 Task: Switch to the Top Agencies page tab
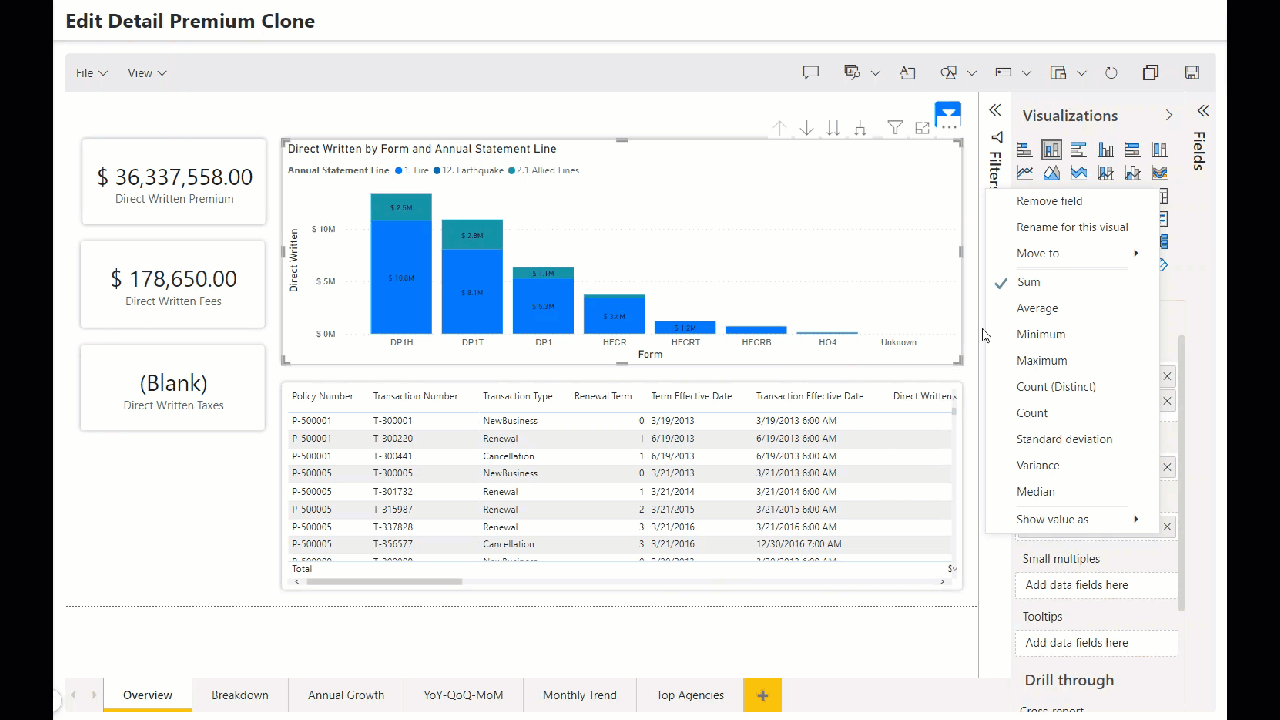point(690,695)
